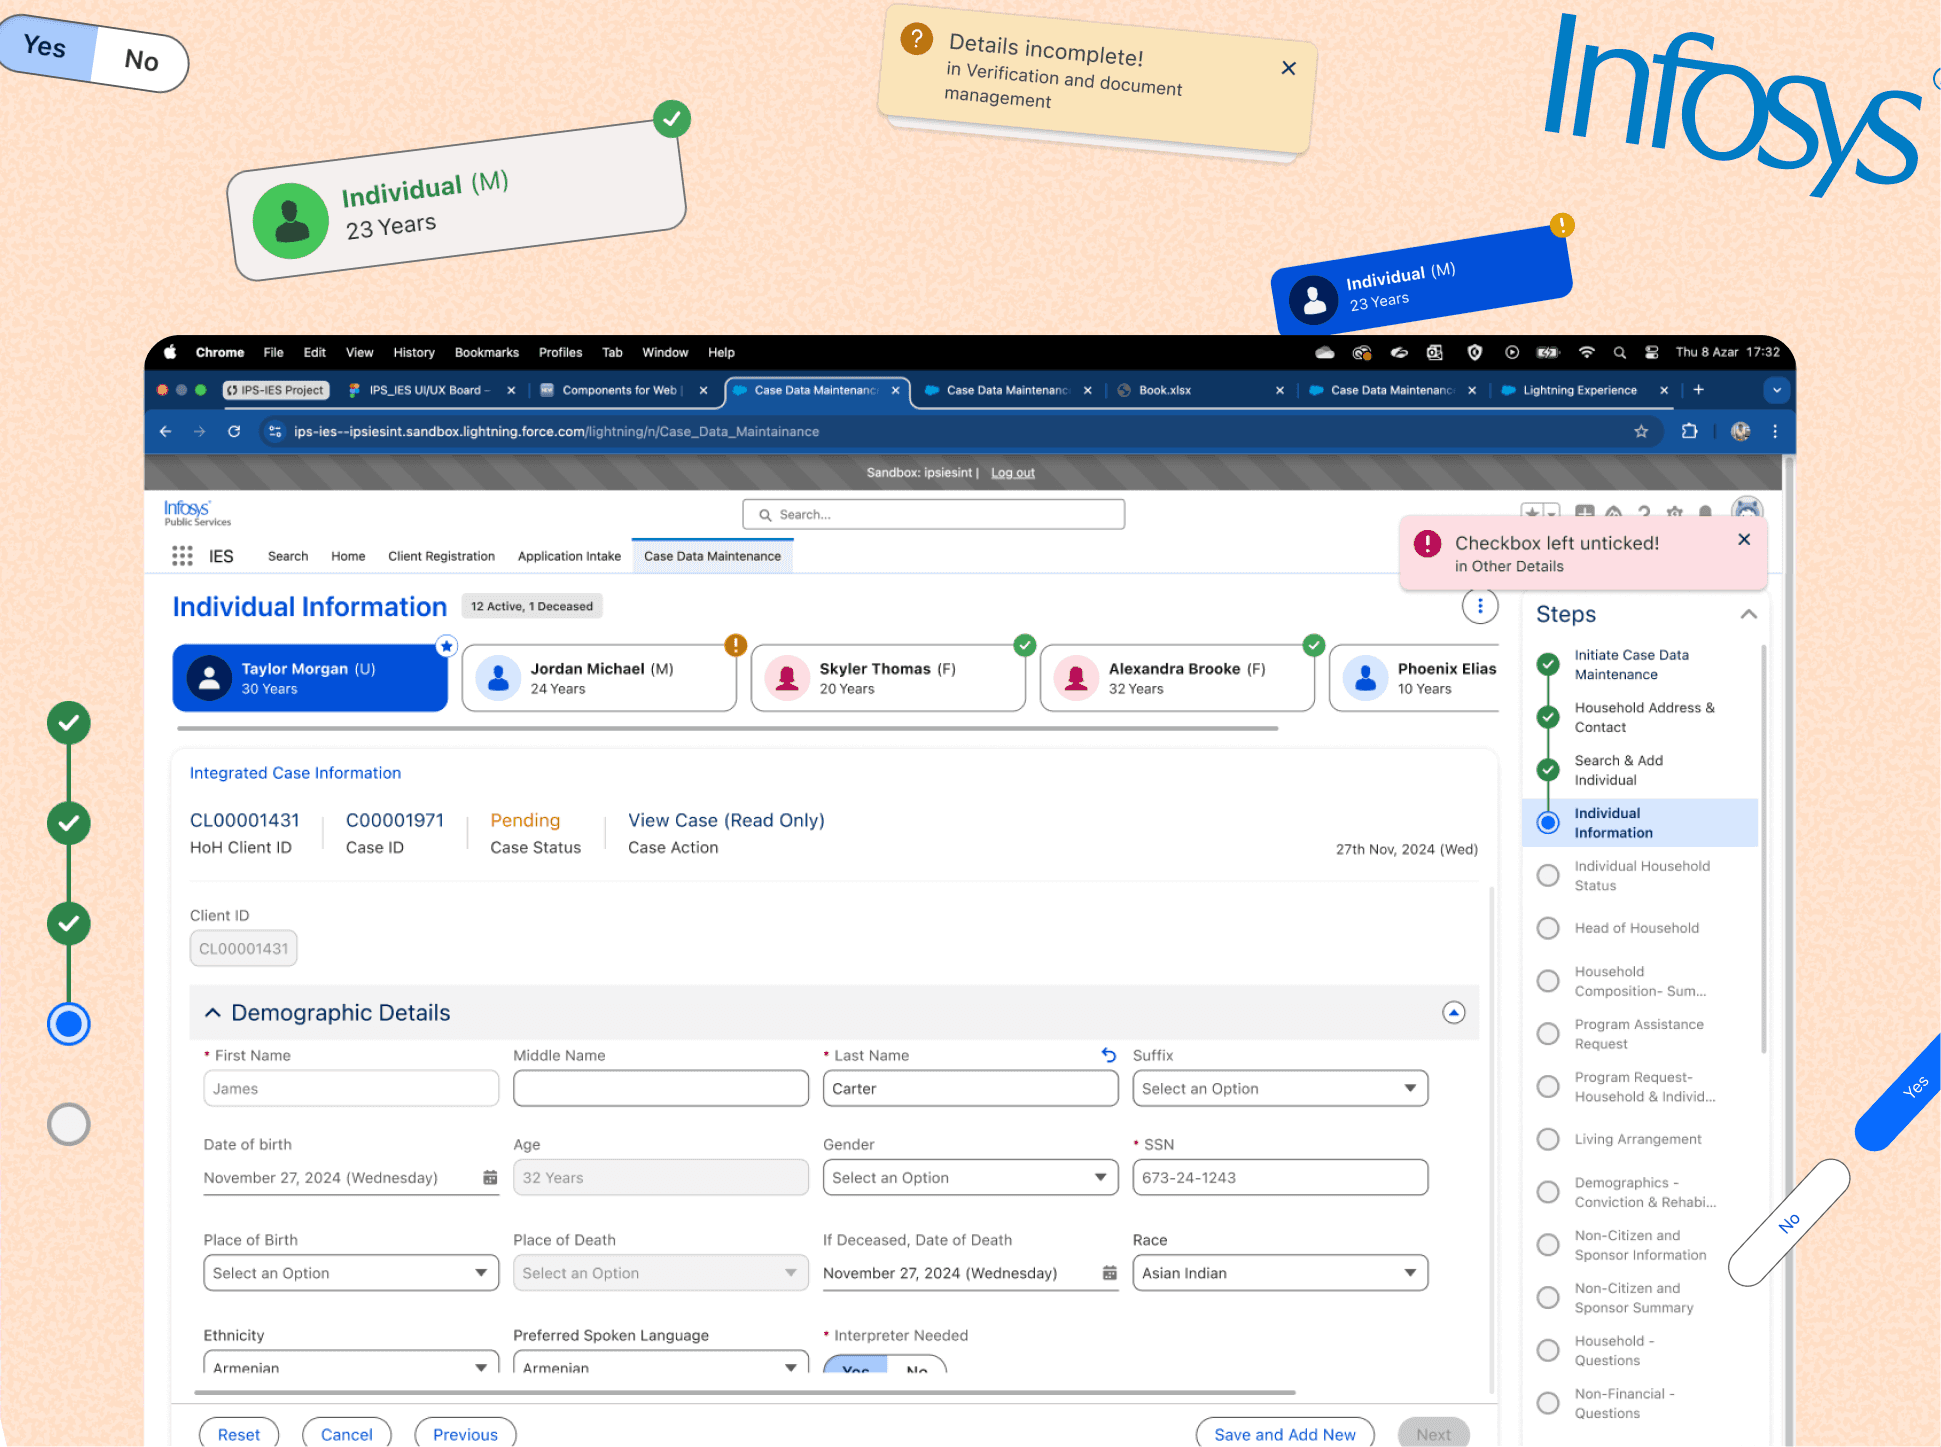Image resolution: width=1941 pixels, height=1447 pixels.
Task: Toggle Yes in the top-left switch
Action: (x=46, y=46)
